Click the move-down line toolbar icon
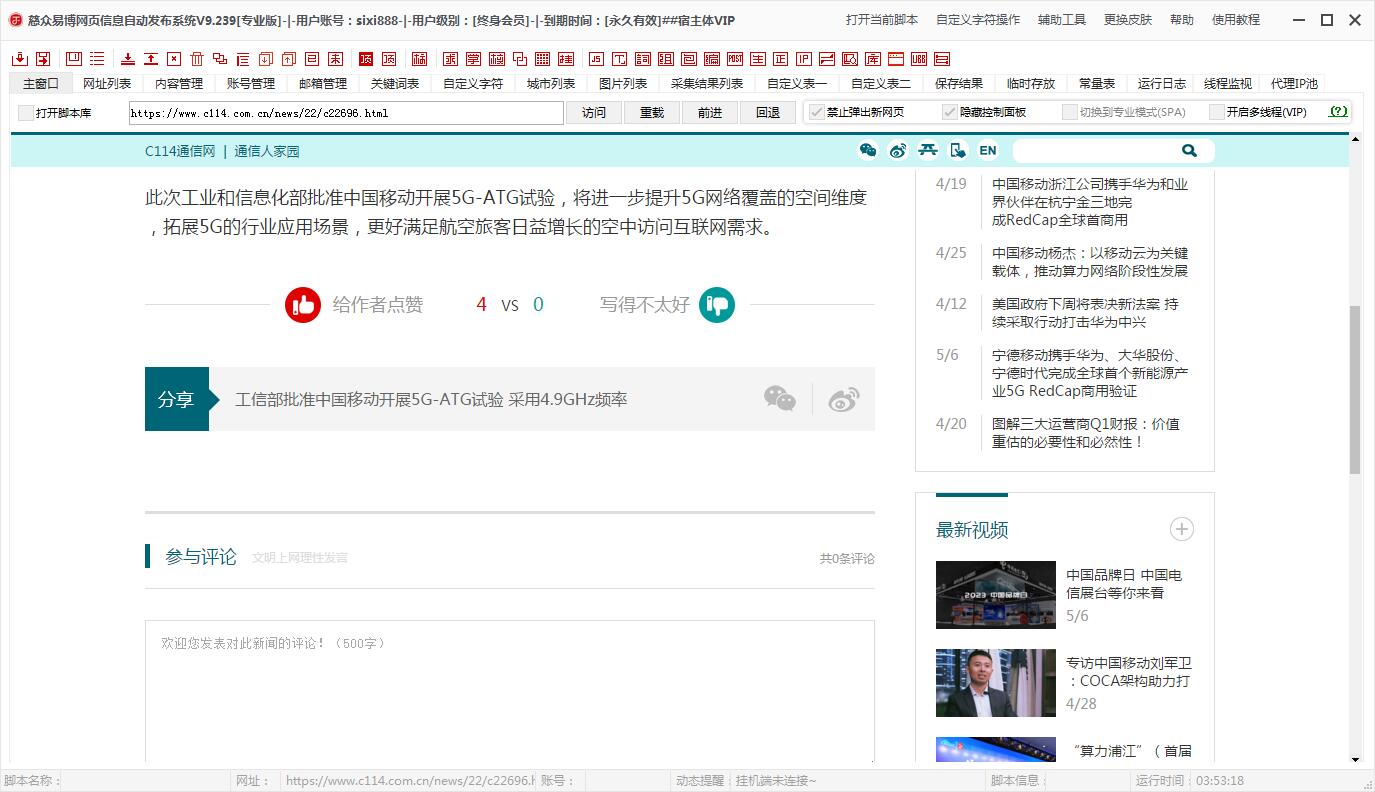The image size is (1375, 792). click(128, 59)
